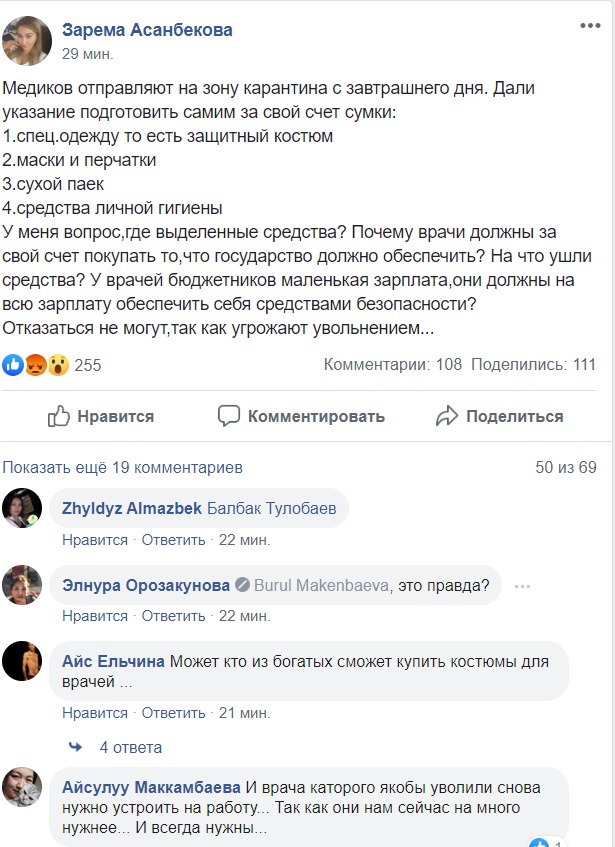Click the reply arrow icon beside 4 ответа
The height and width of the screenshot is (847, 615).
75,747
